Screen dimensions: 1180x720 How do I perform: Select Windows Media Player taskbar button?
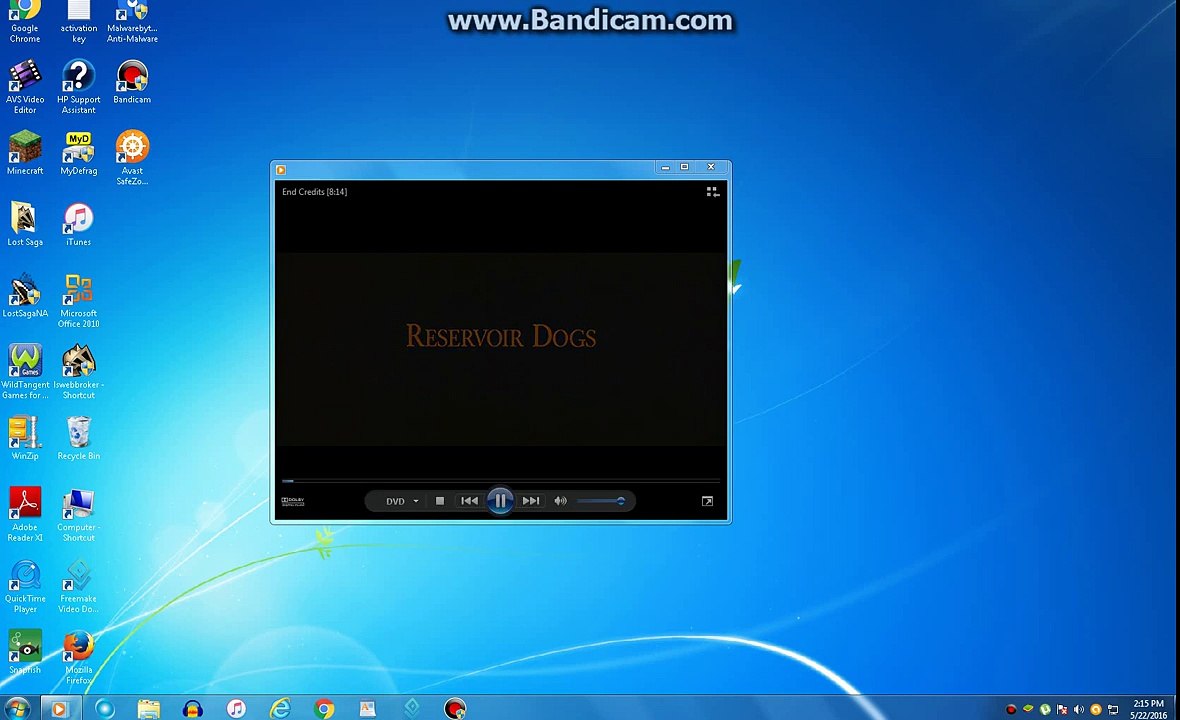click(59, 708)
